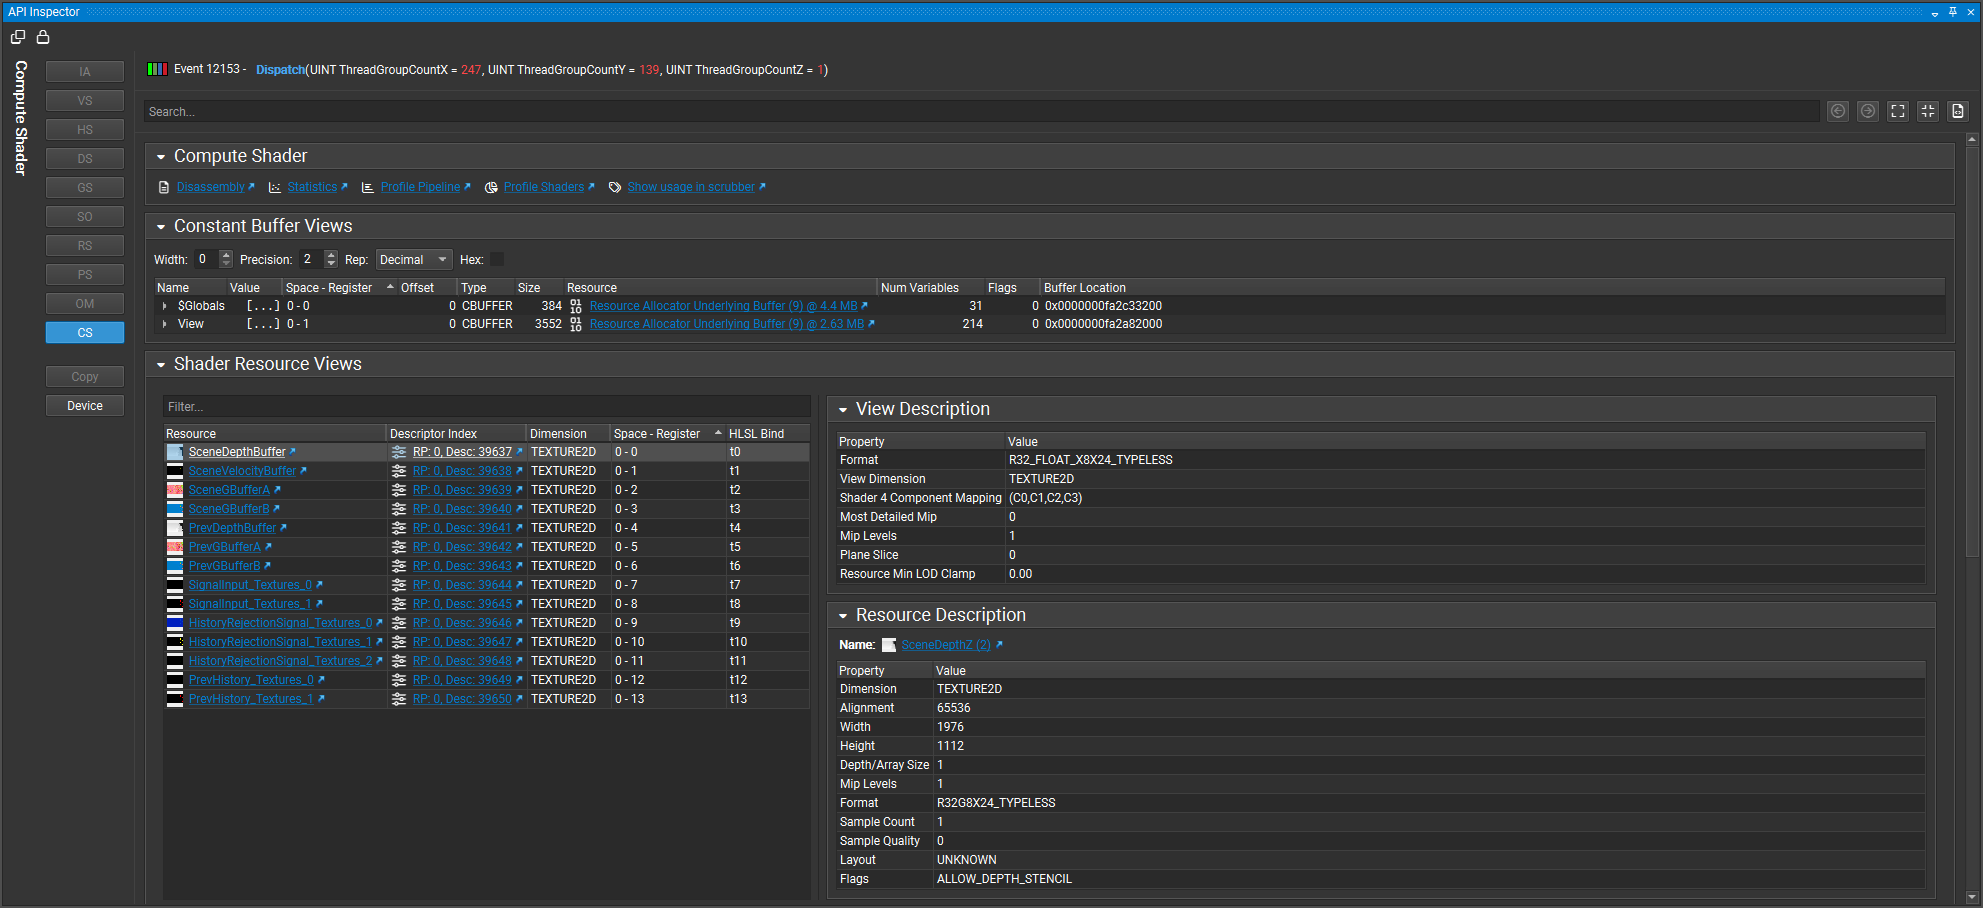Click the Profile Shaders icon
The height and width of the screenshot is (908, 1983).
[491, 187]
